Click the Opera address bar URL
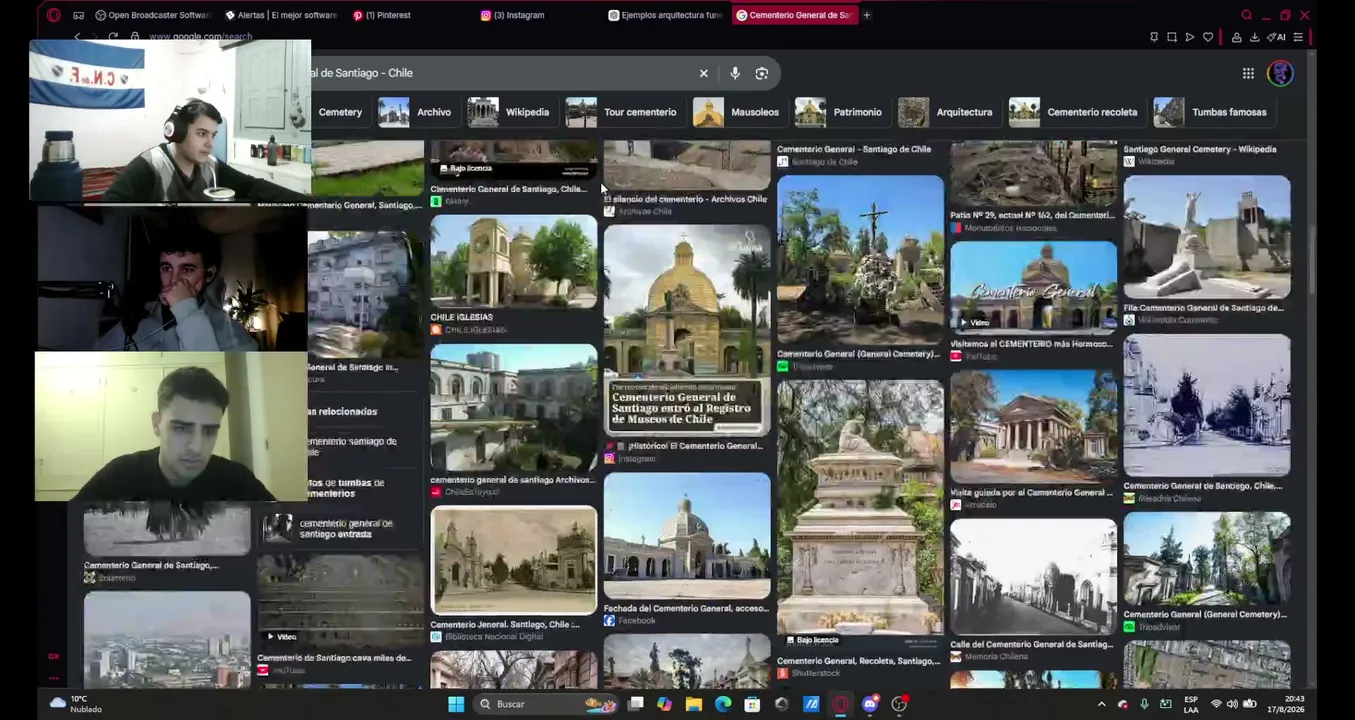The height and width of the screenshot is (720, 1355). [x=200, y=37]
